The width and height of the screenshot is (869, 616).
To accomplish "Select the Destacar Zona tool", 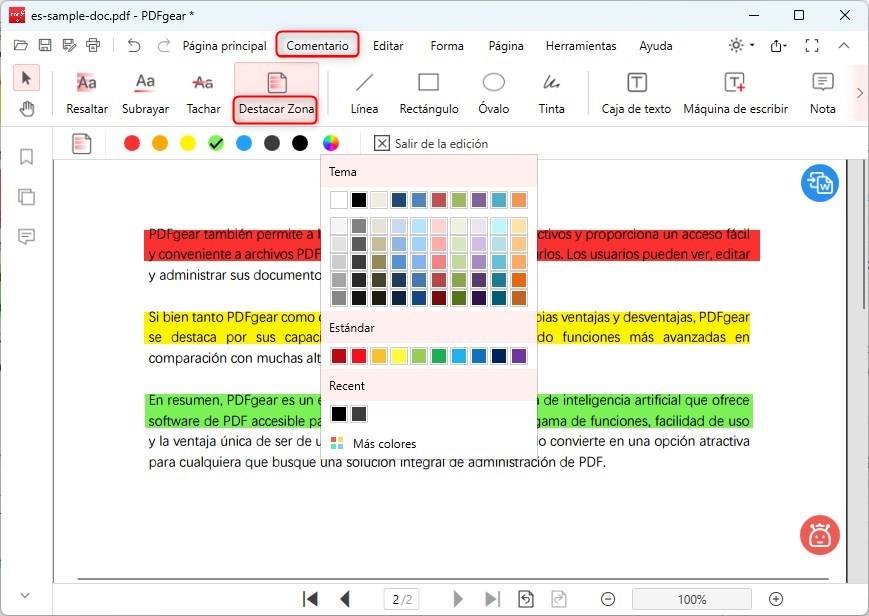I will [277, 93].
